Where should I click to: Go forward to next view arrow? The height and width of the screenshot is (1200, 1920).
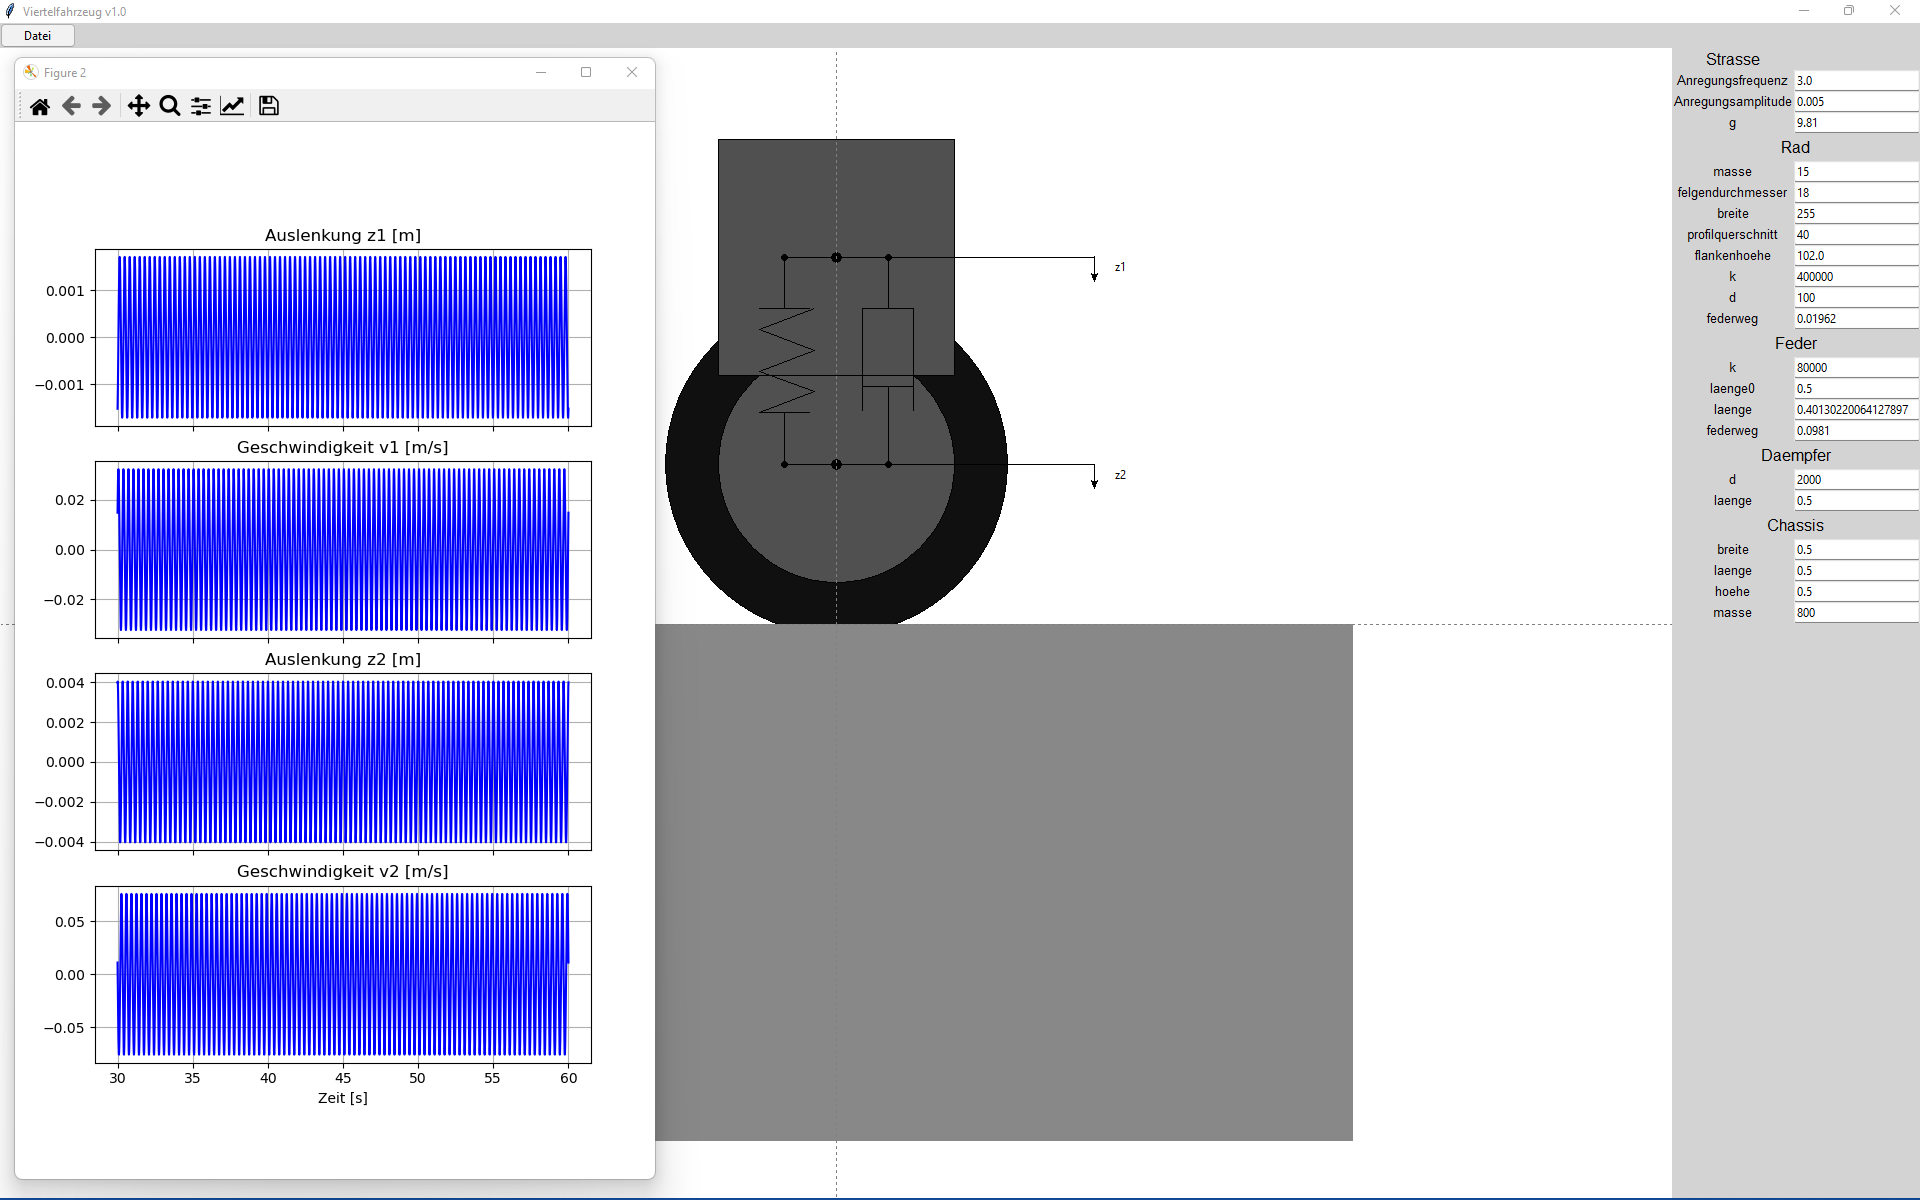tap(101, 106)
